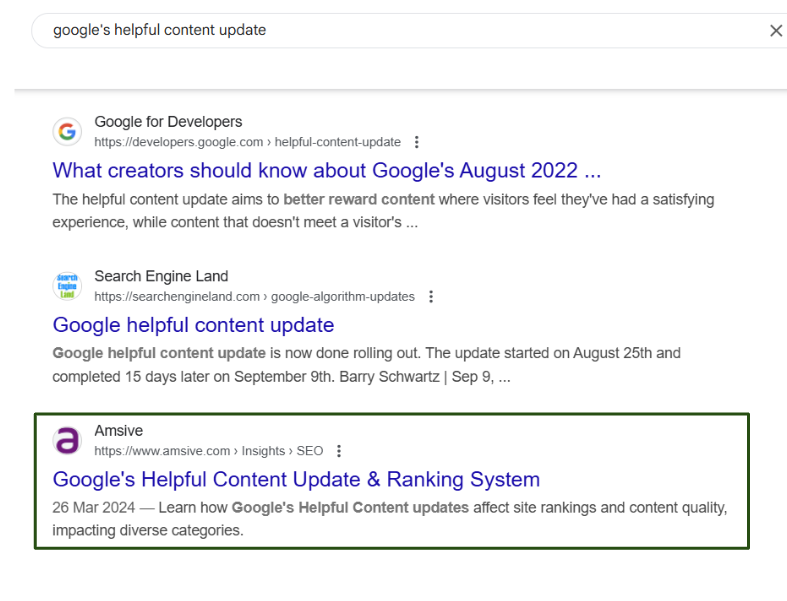Click the Amsive snippet dated 26 Mar 2024

(x=389, y=519)
